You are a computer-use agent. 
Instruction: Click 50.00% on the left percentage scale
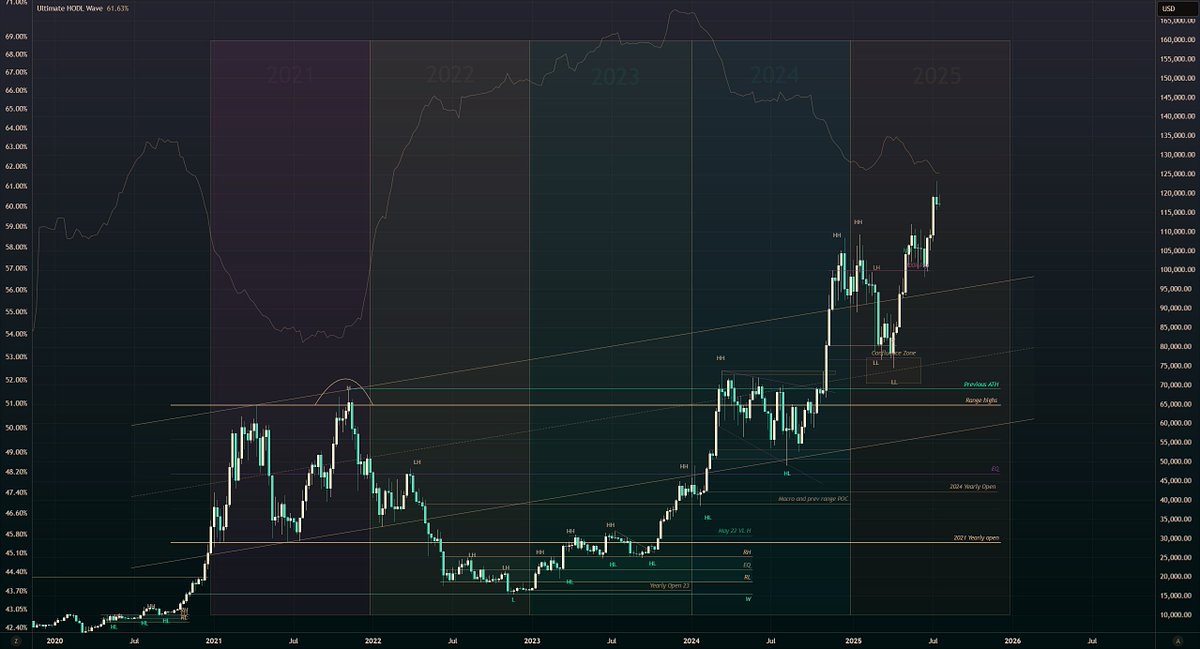[17, 427]
